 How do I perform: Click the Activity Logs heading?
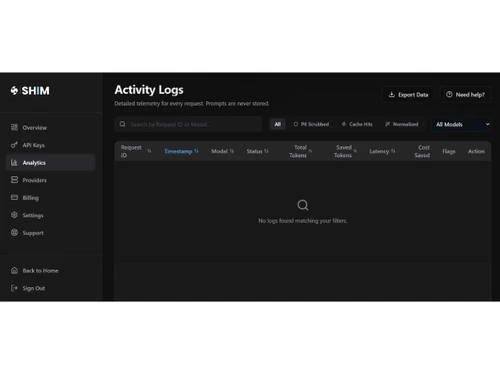click(x=149, y=90)
